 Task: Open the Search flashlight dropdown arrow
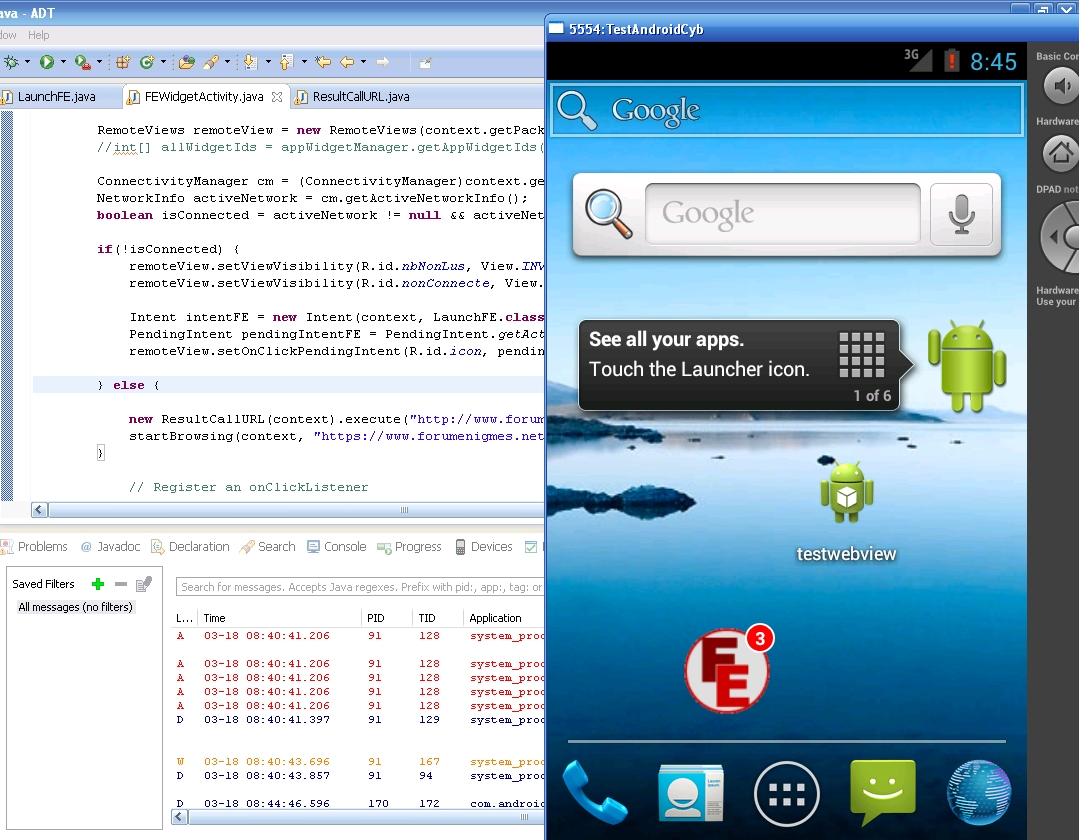(227, 62)
